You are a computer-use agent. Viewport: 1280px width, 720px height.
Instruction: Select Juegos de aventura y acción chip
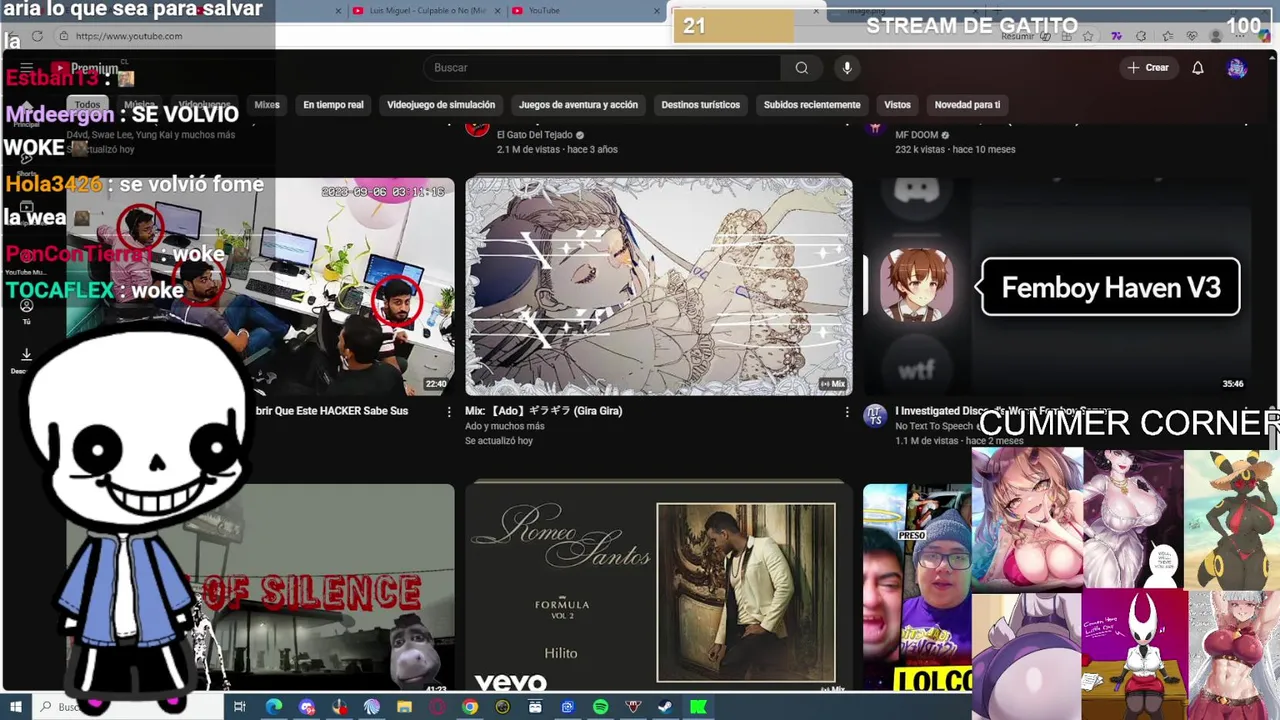[578, 105]
